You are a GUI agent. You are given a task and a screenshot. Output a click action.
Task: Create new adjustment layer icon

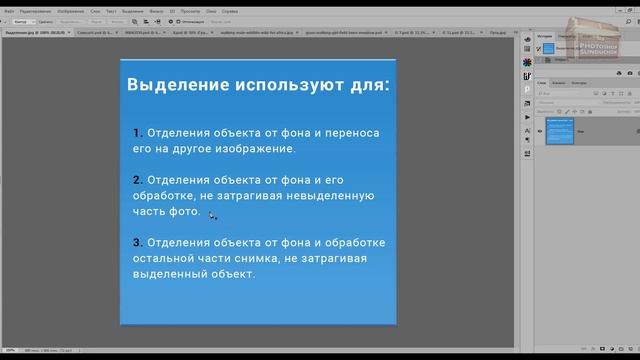click(x=612, y=349)
